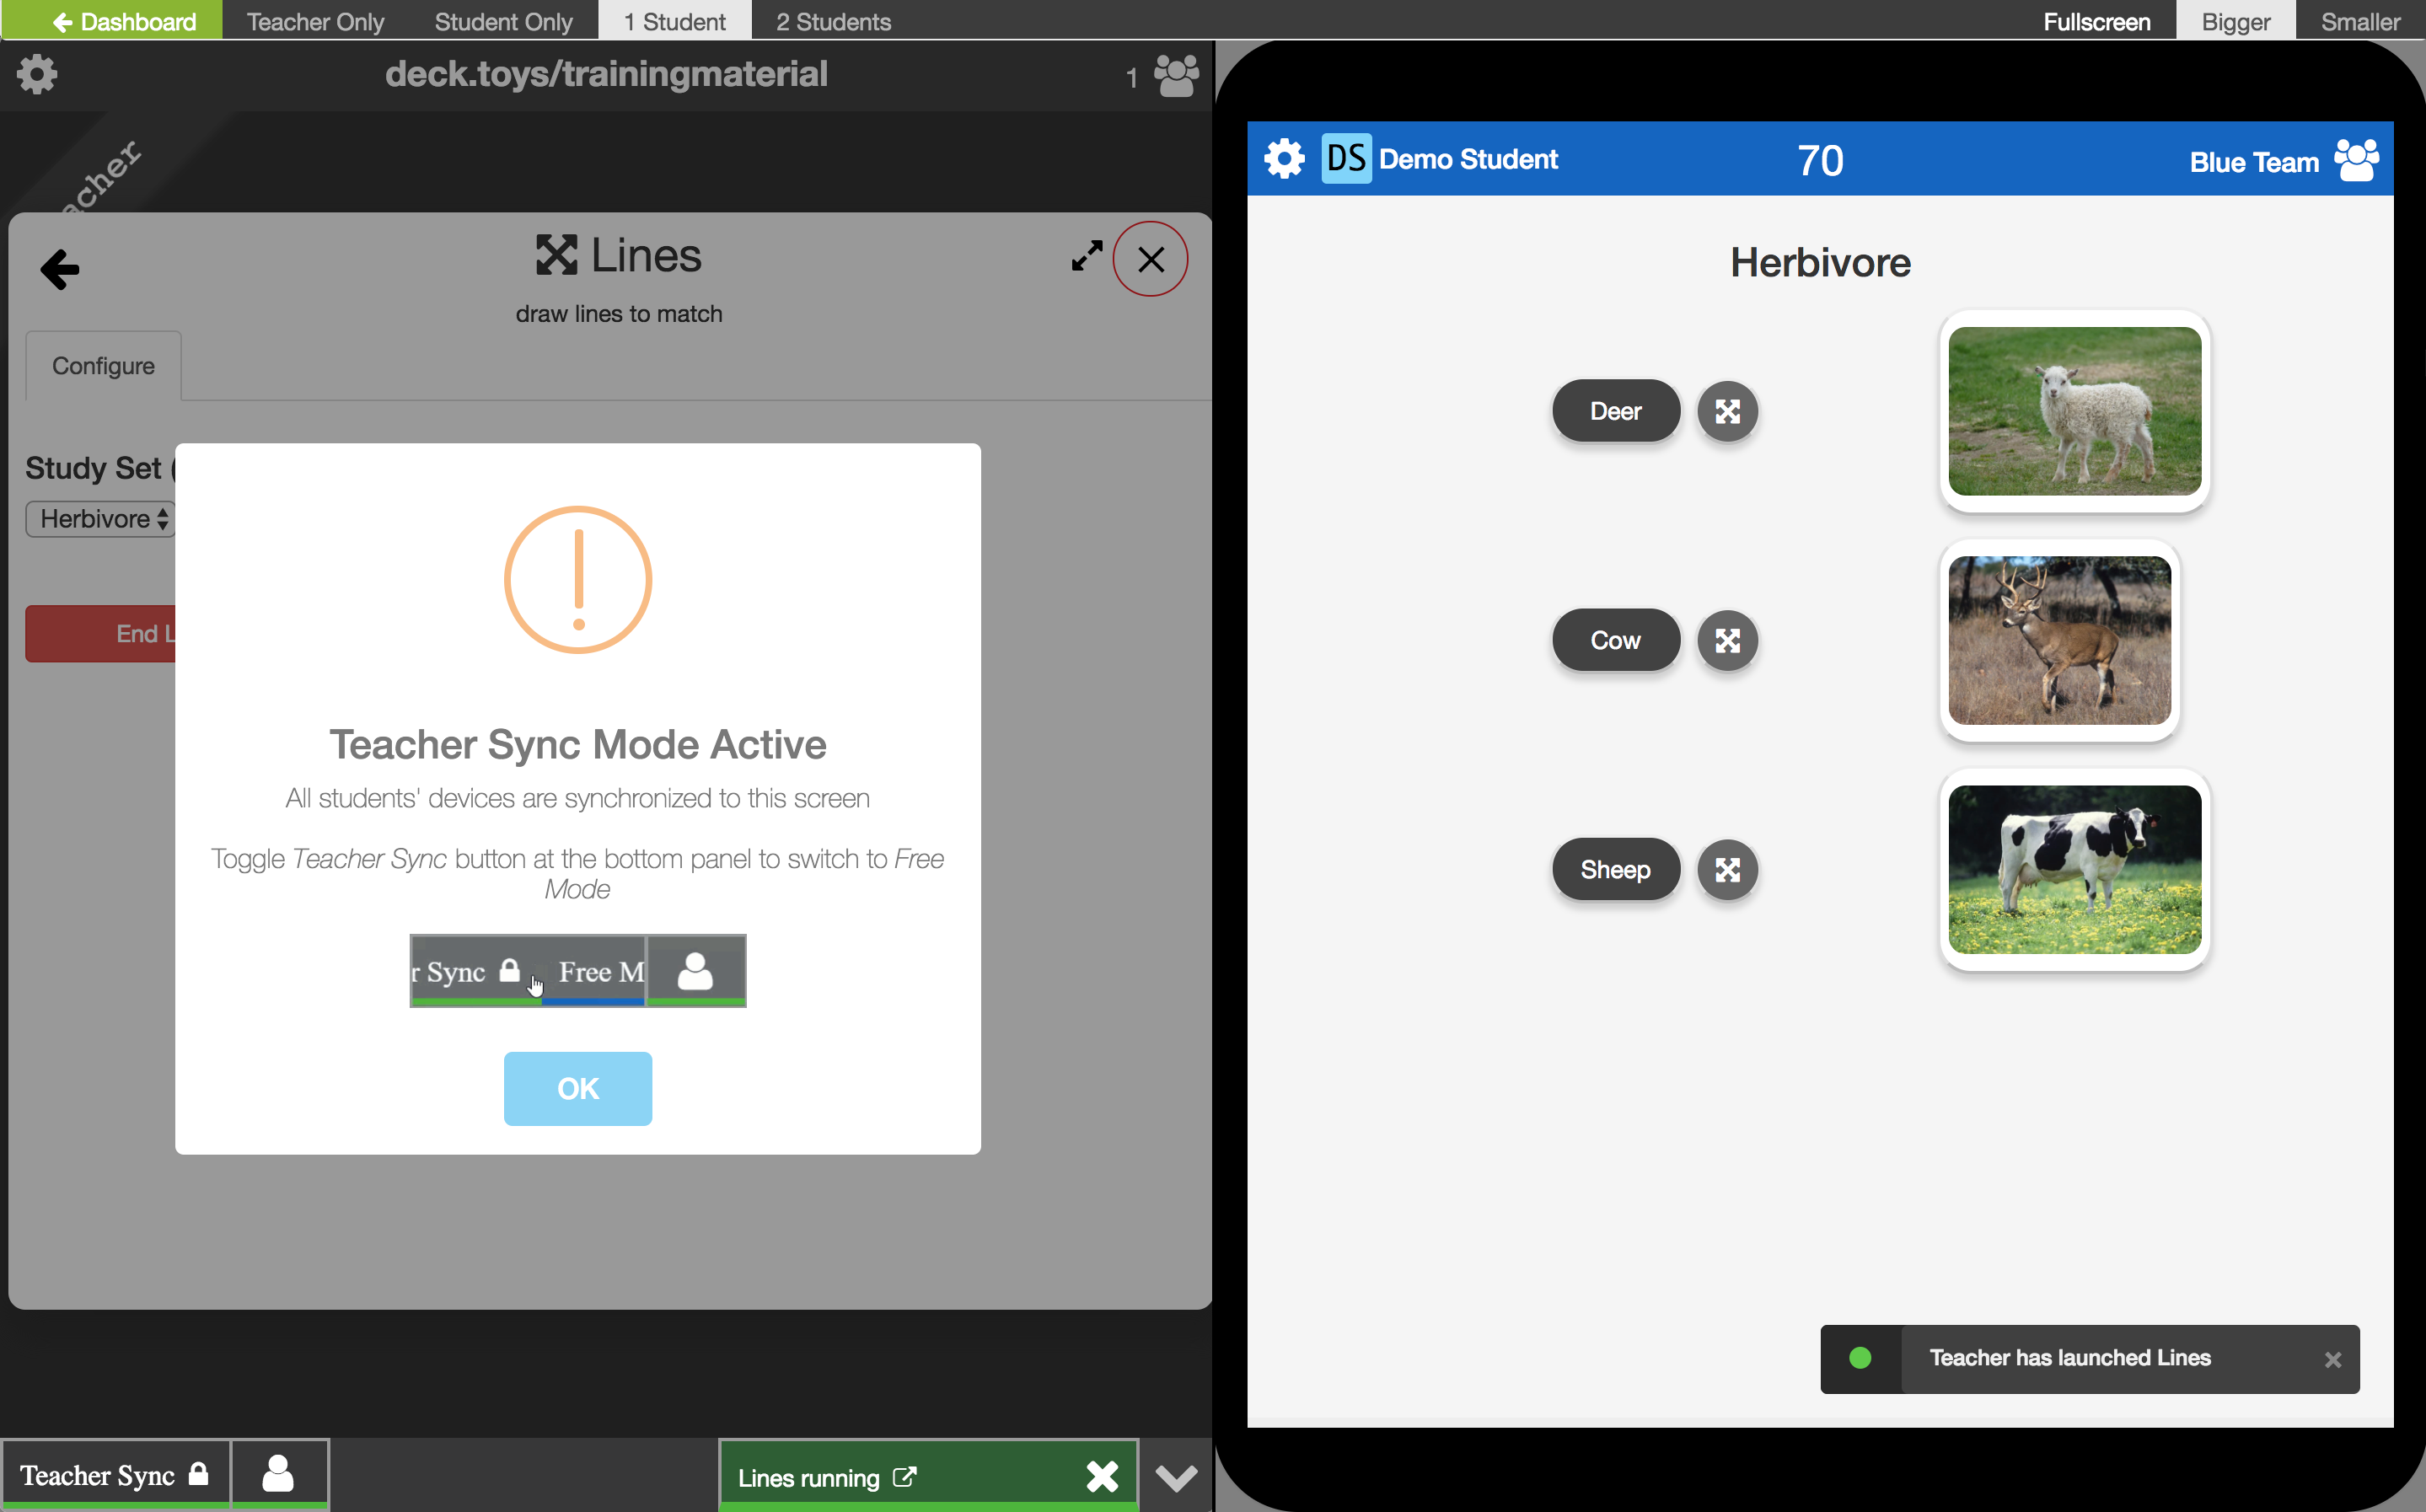Click connector node next to Deer
This screenshot has width=2426, height=1512.
point(1727,411)
